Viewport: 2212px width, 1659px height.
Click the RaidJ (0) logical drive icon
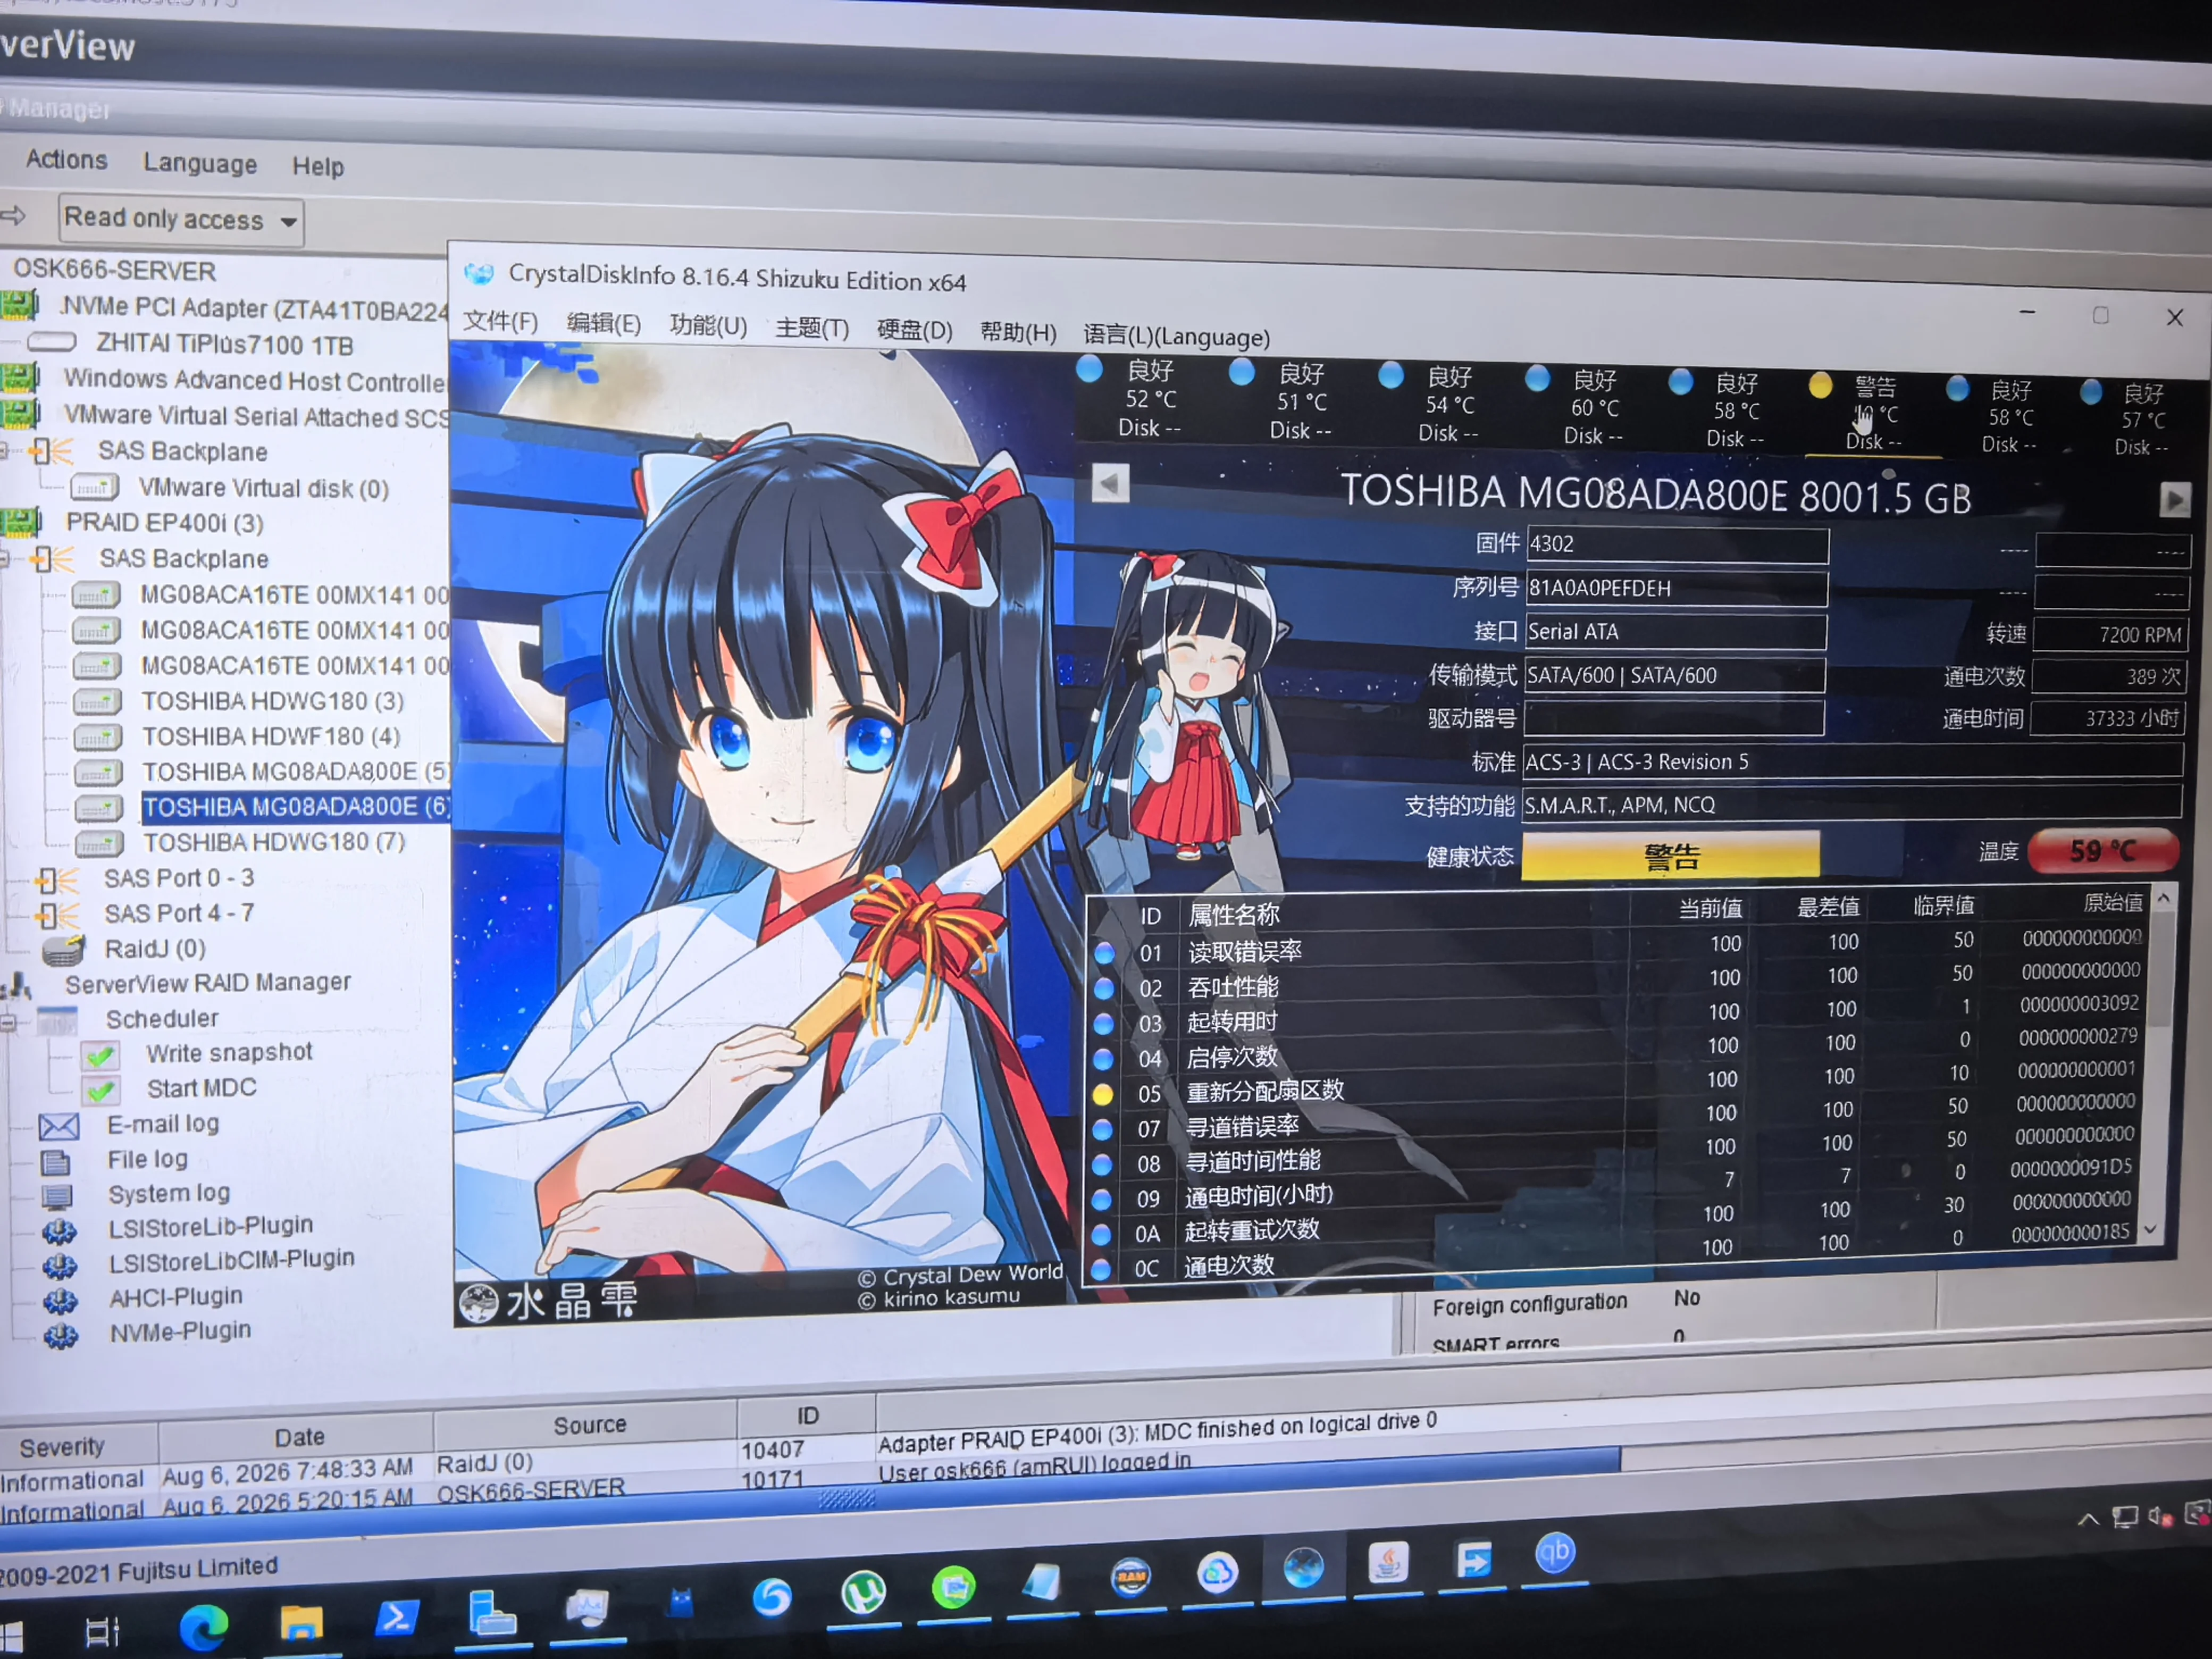pos(64,950)
